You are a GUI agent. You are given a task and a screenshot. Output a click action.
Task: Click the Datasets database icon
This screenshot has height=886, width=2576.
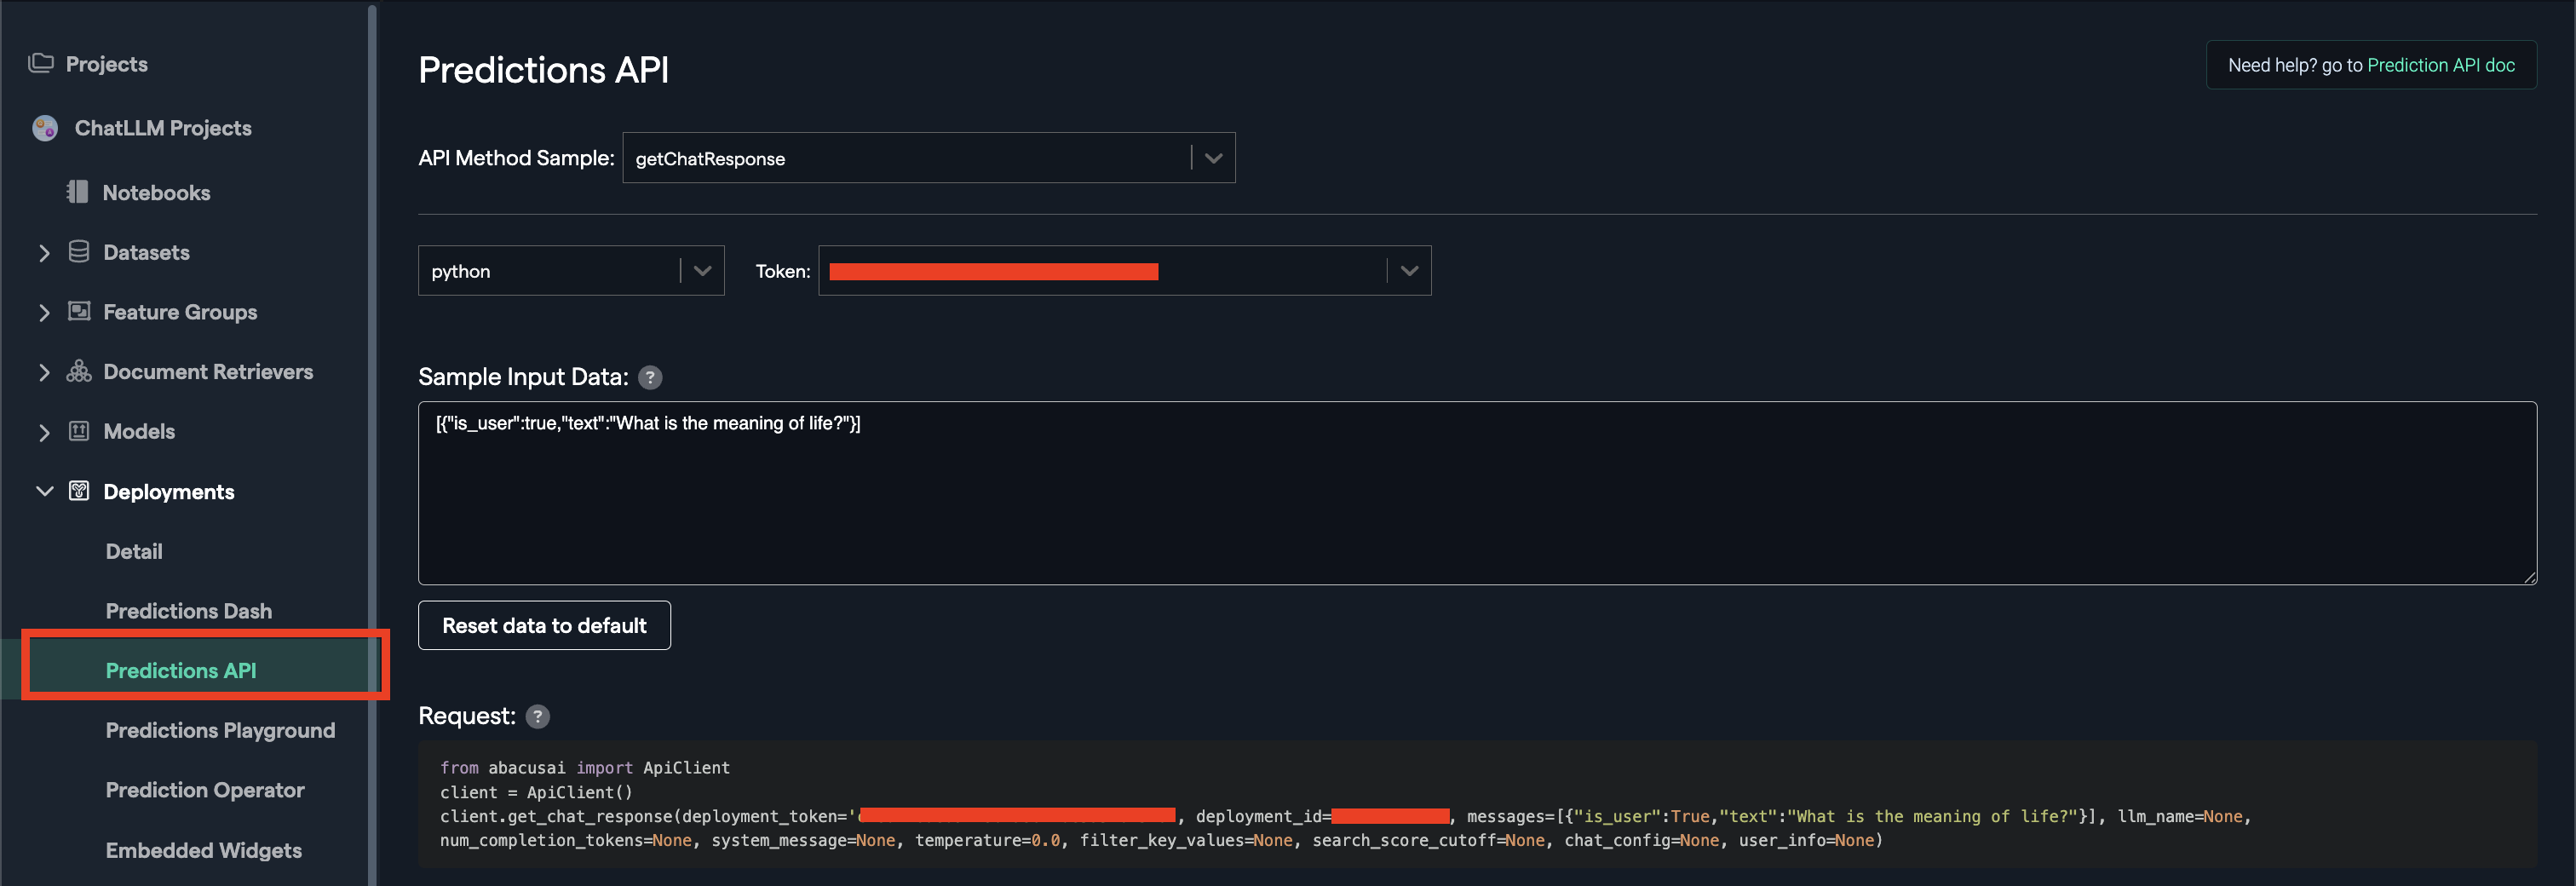point(79,252)
